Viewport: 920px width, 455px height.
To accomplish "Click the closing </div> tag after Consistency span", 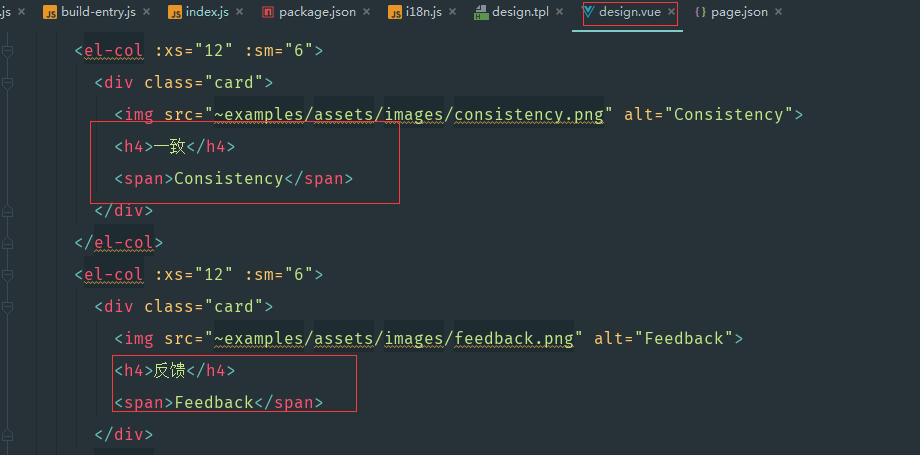I will point(124,210).
